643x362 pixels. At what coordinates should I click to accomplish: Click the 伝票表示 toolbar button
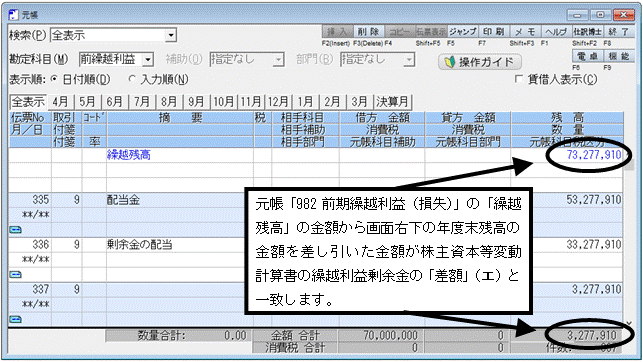pyautogui.click(x=431, y=32)
